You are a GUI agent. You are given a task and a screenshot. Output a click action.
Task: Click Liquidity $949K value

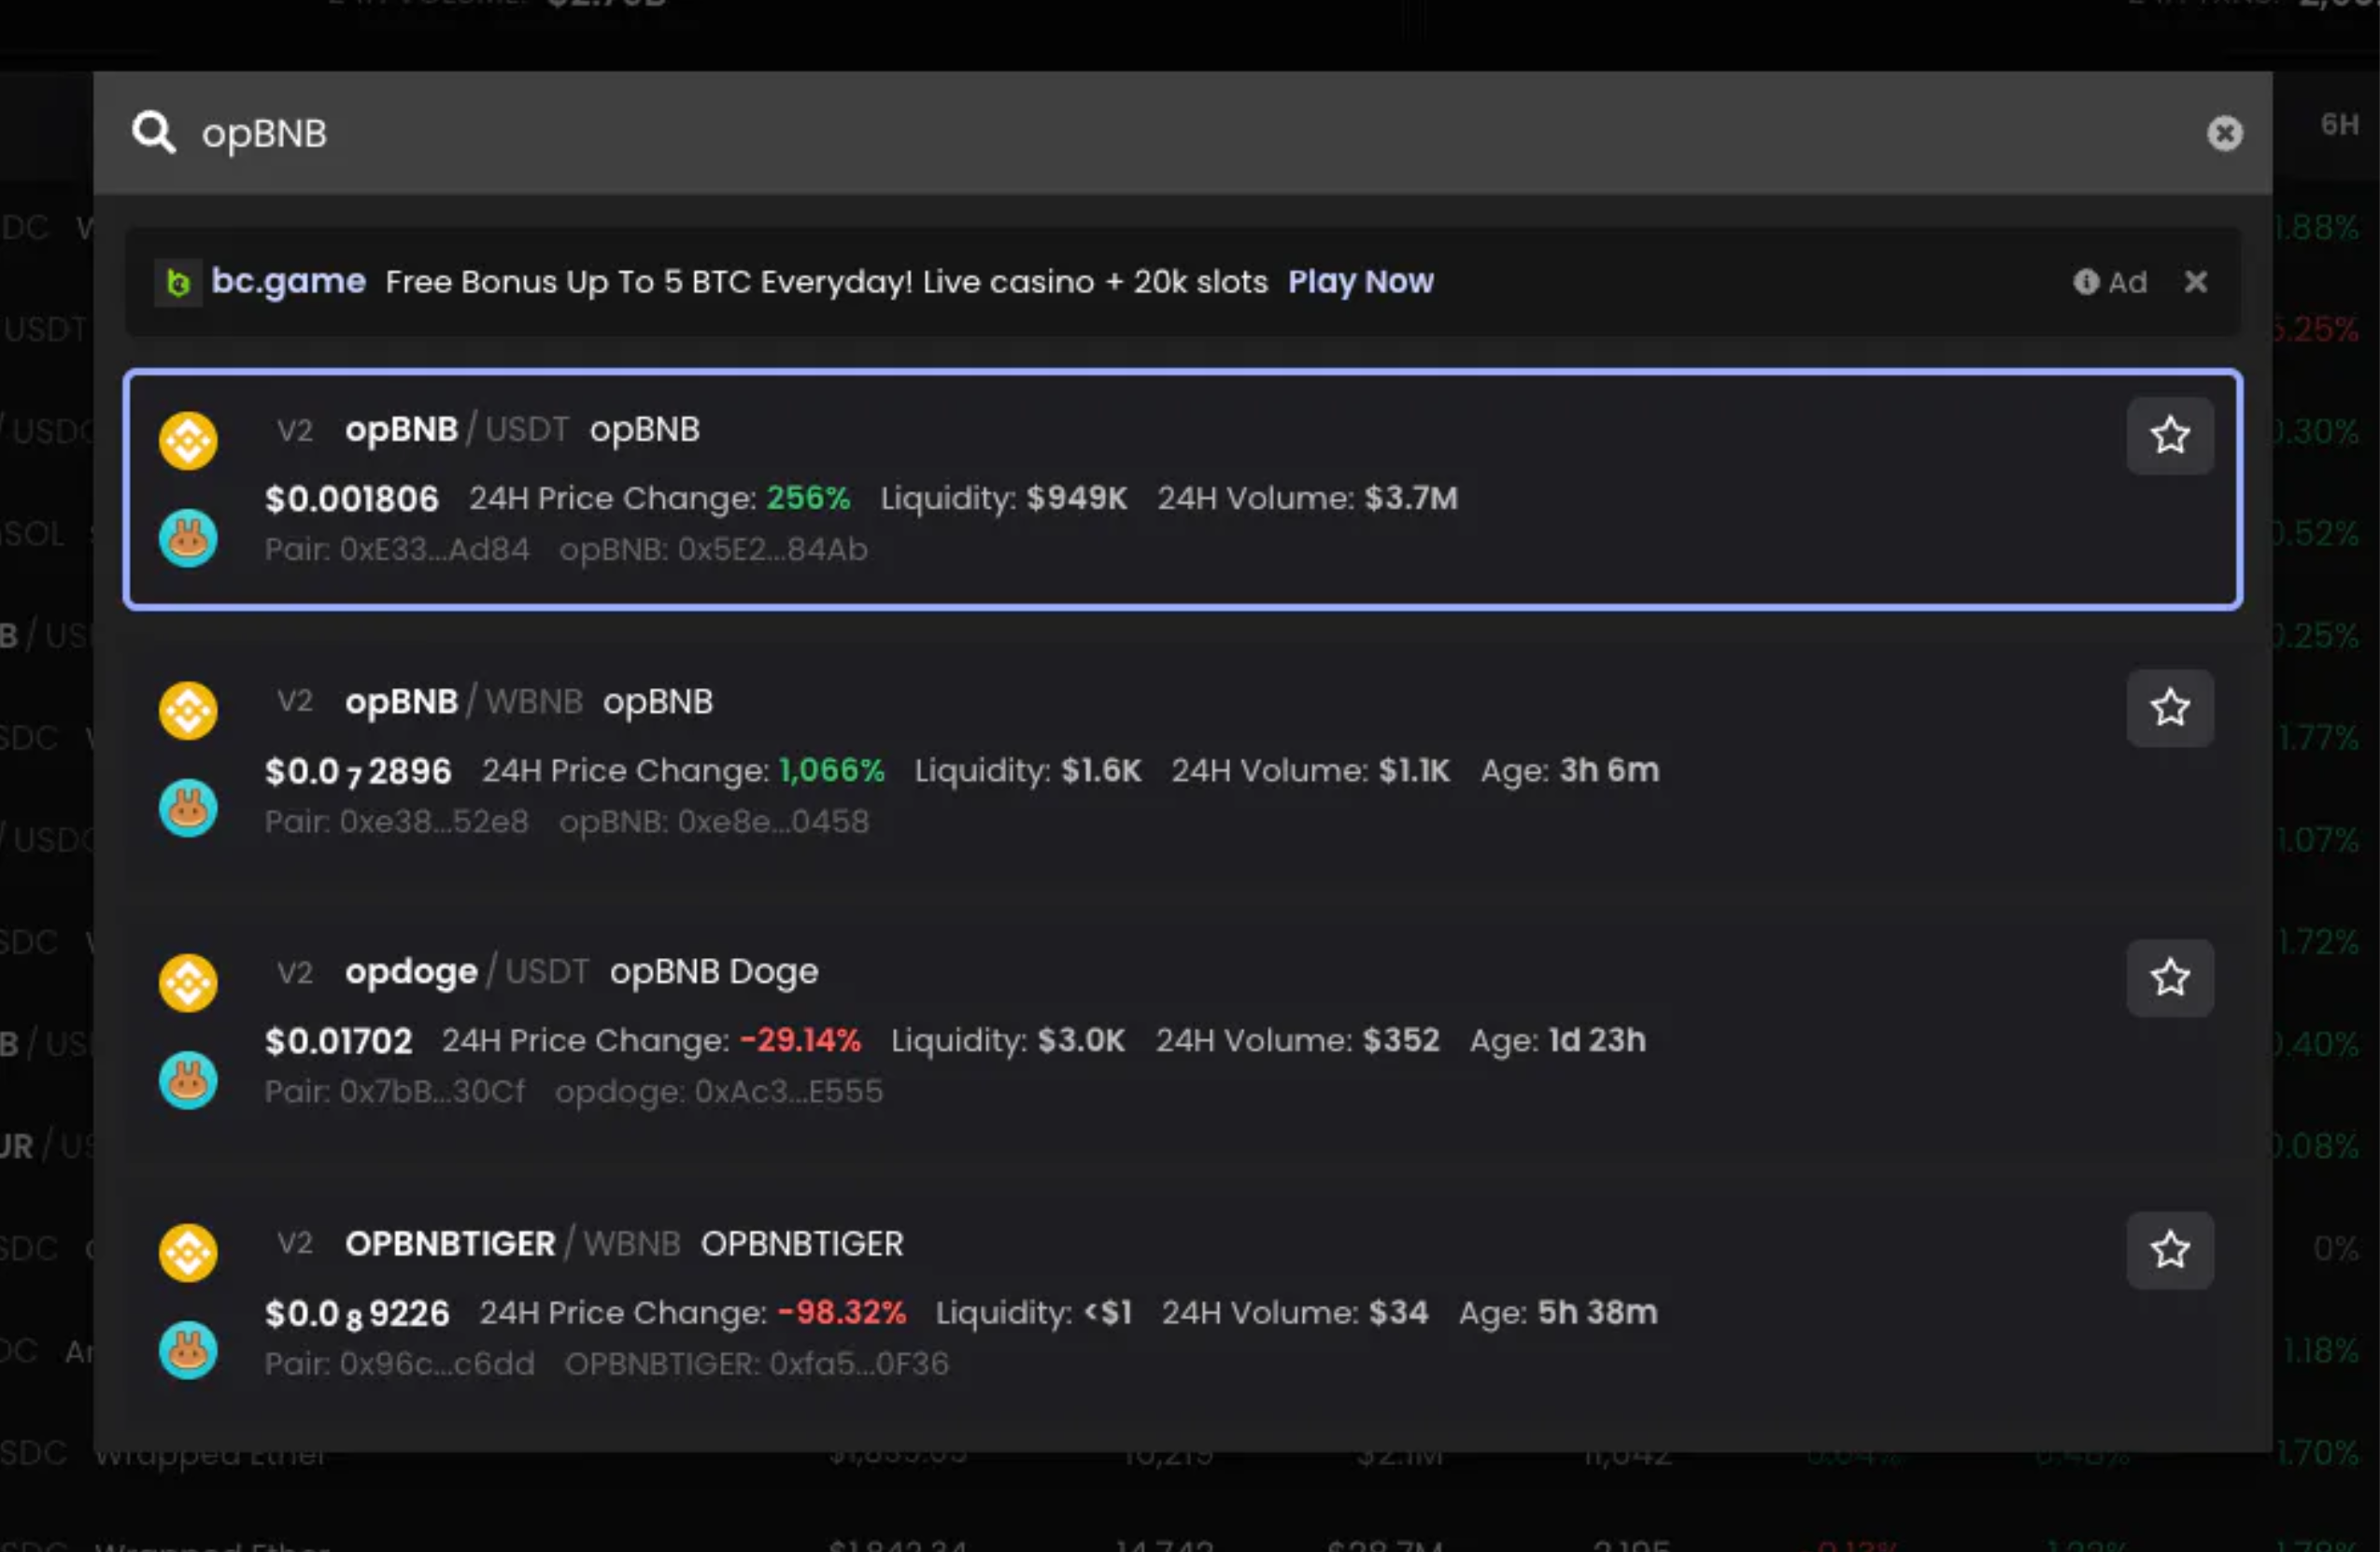click(x=1077, y=498)
